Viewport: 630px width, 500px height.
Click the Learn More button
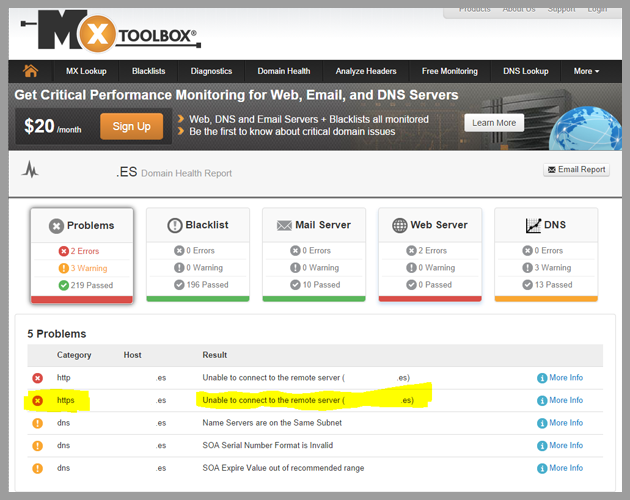[494, 123]
